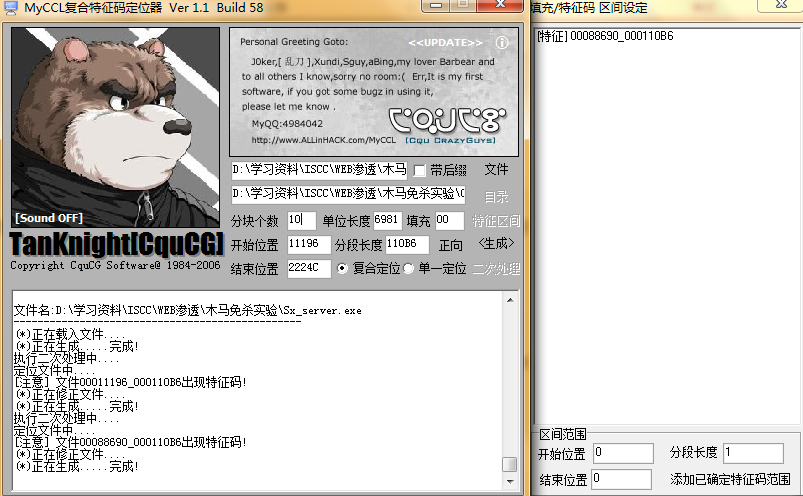
Task: Enable the 带后缀 checkbox
Action: coord(419,170)
